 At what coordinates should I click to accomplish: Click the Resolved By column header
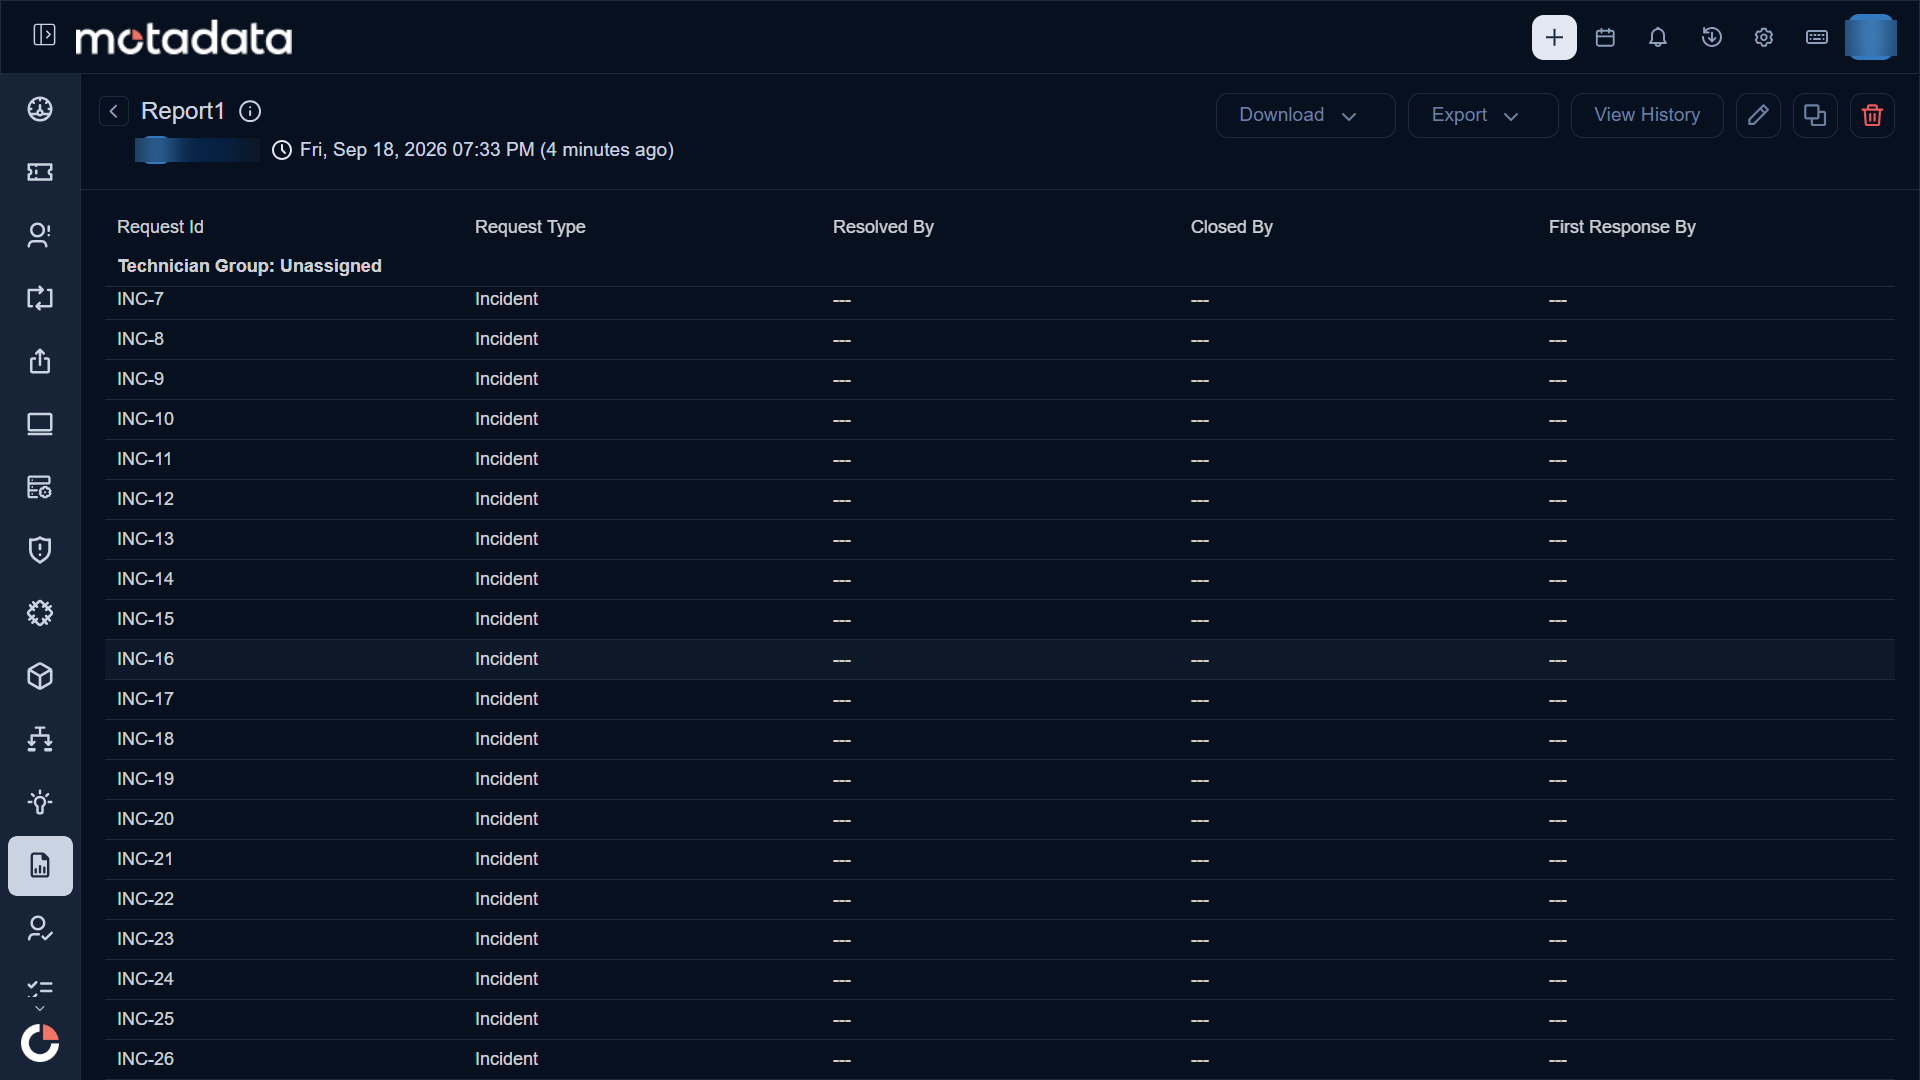click(x=883, y=227)
